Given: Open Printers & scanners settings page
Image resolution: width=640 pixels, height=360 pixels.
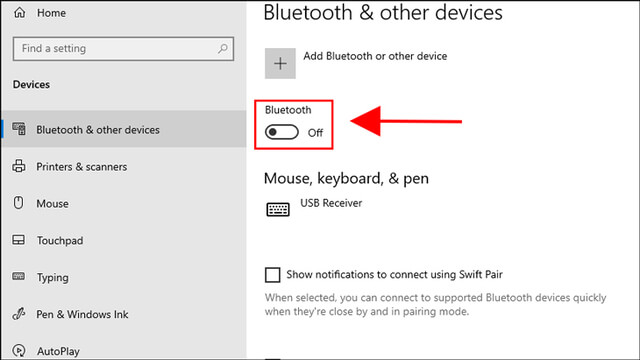Looking at the screenshot, I should [x=82, y=167].
